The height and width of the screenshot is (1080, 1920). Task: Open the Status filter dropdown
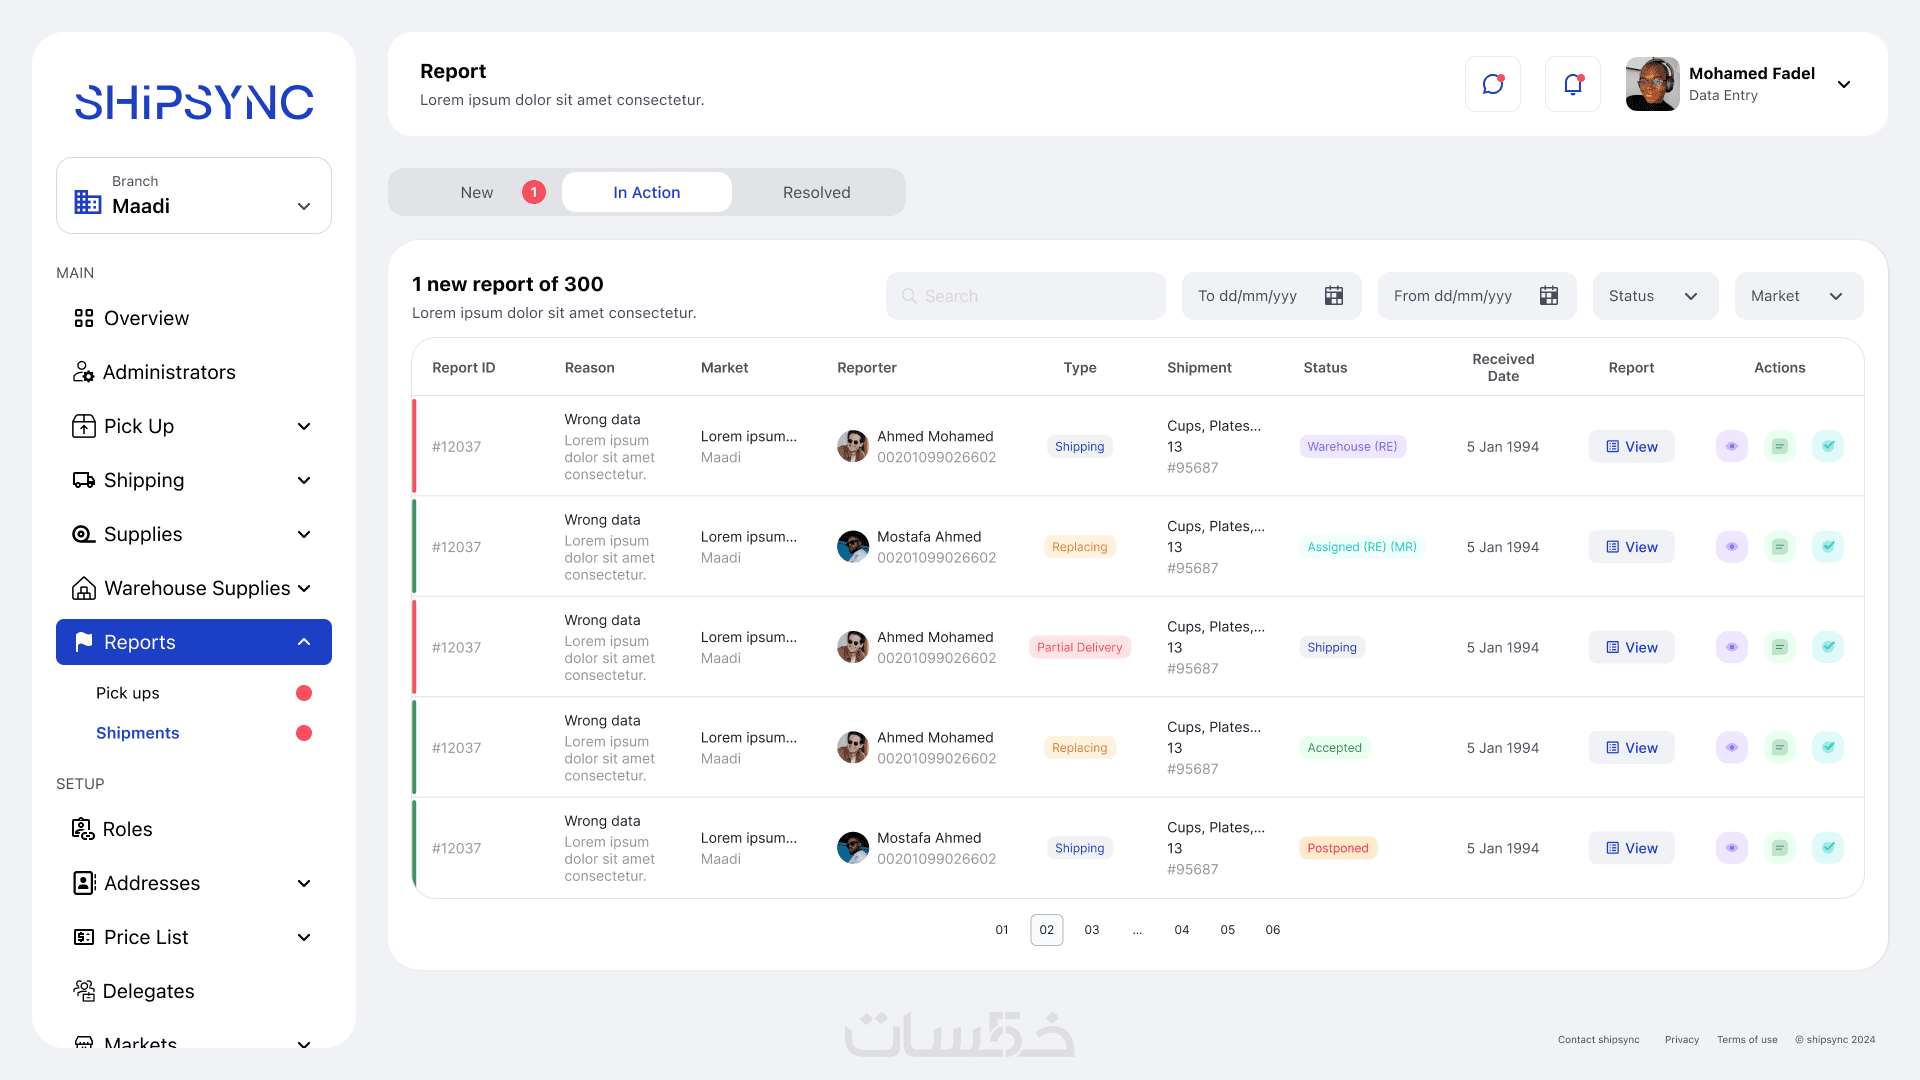pyautogui.click(x=1654, y=296)
